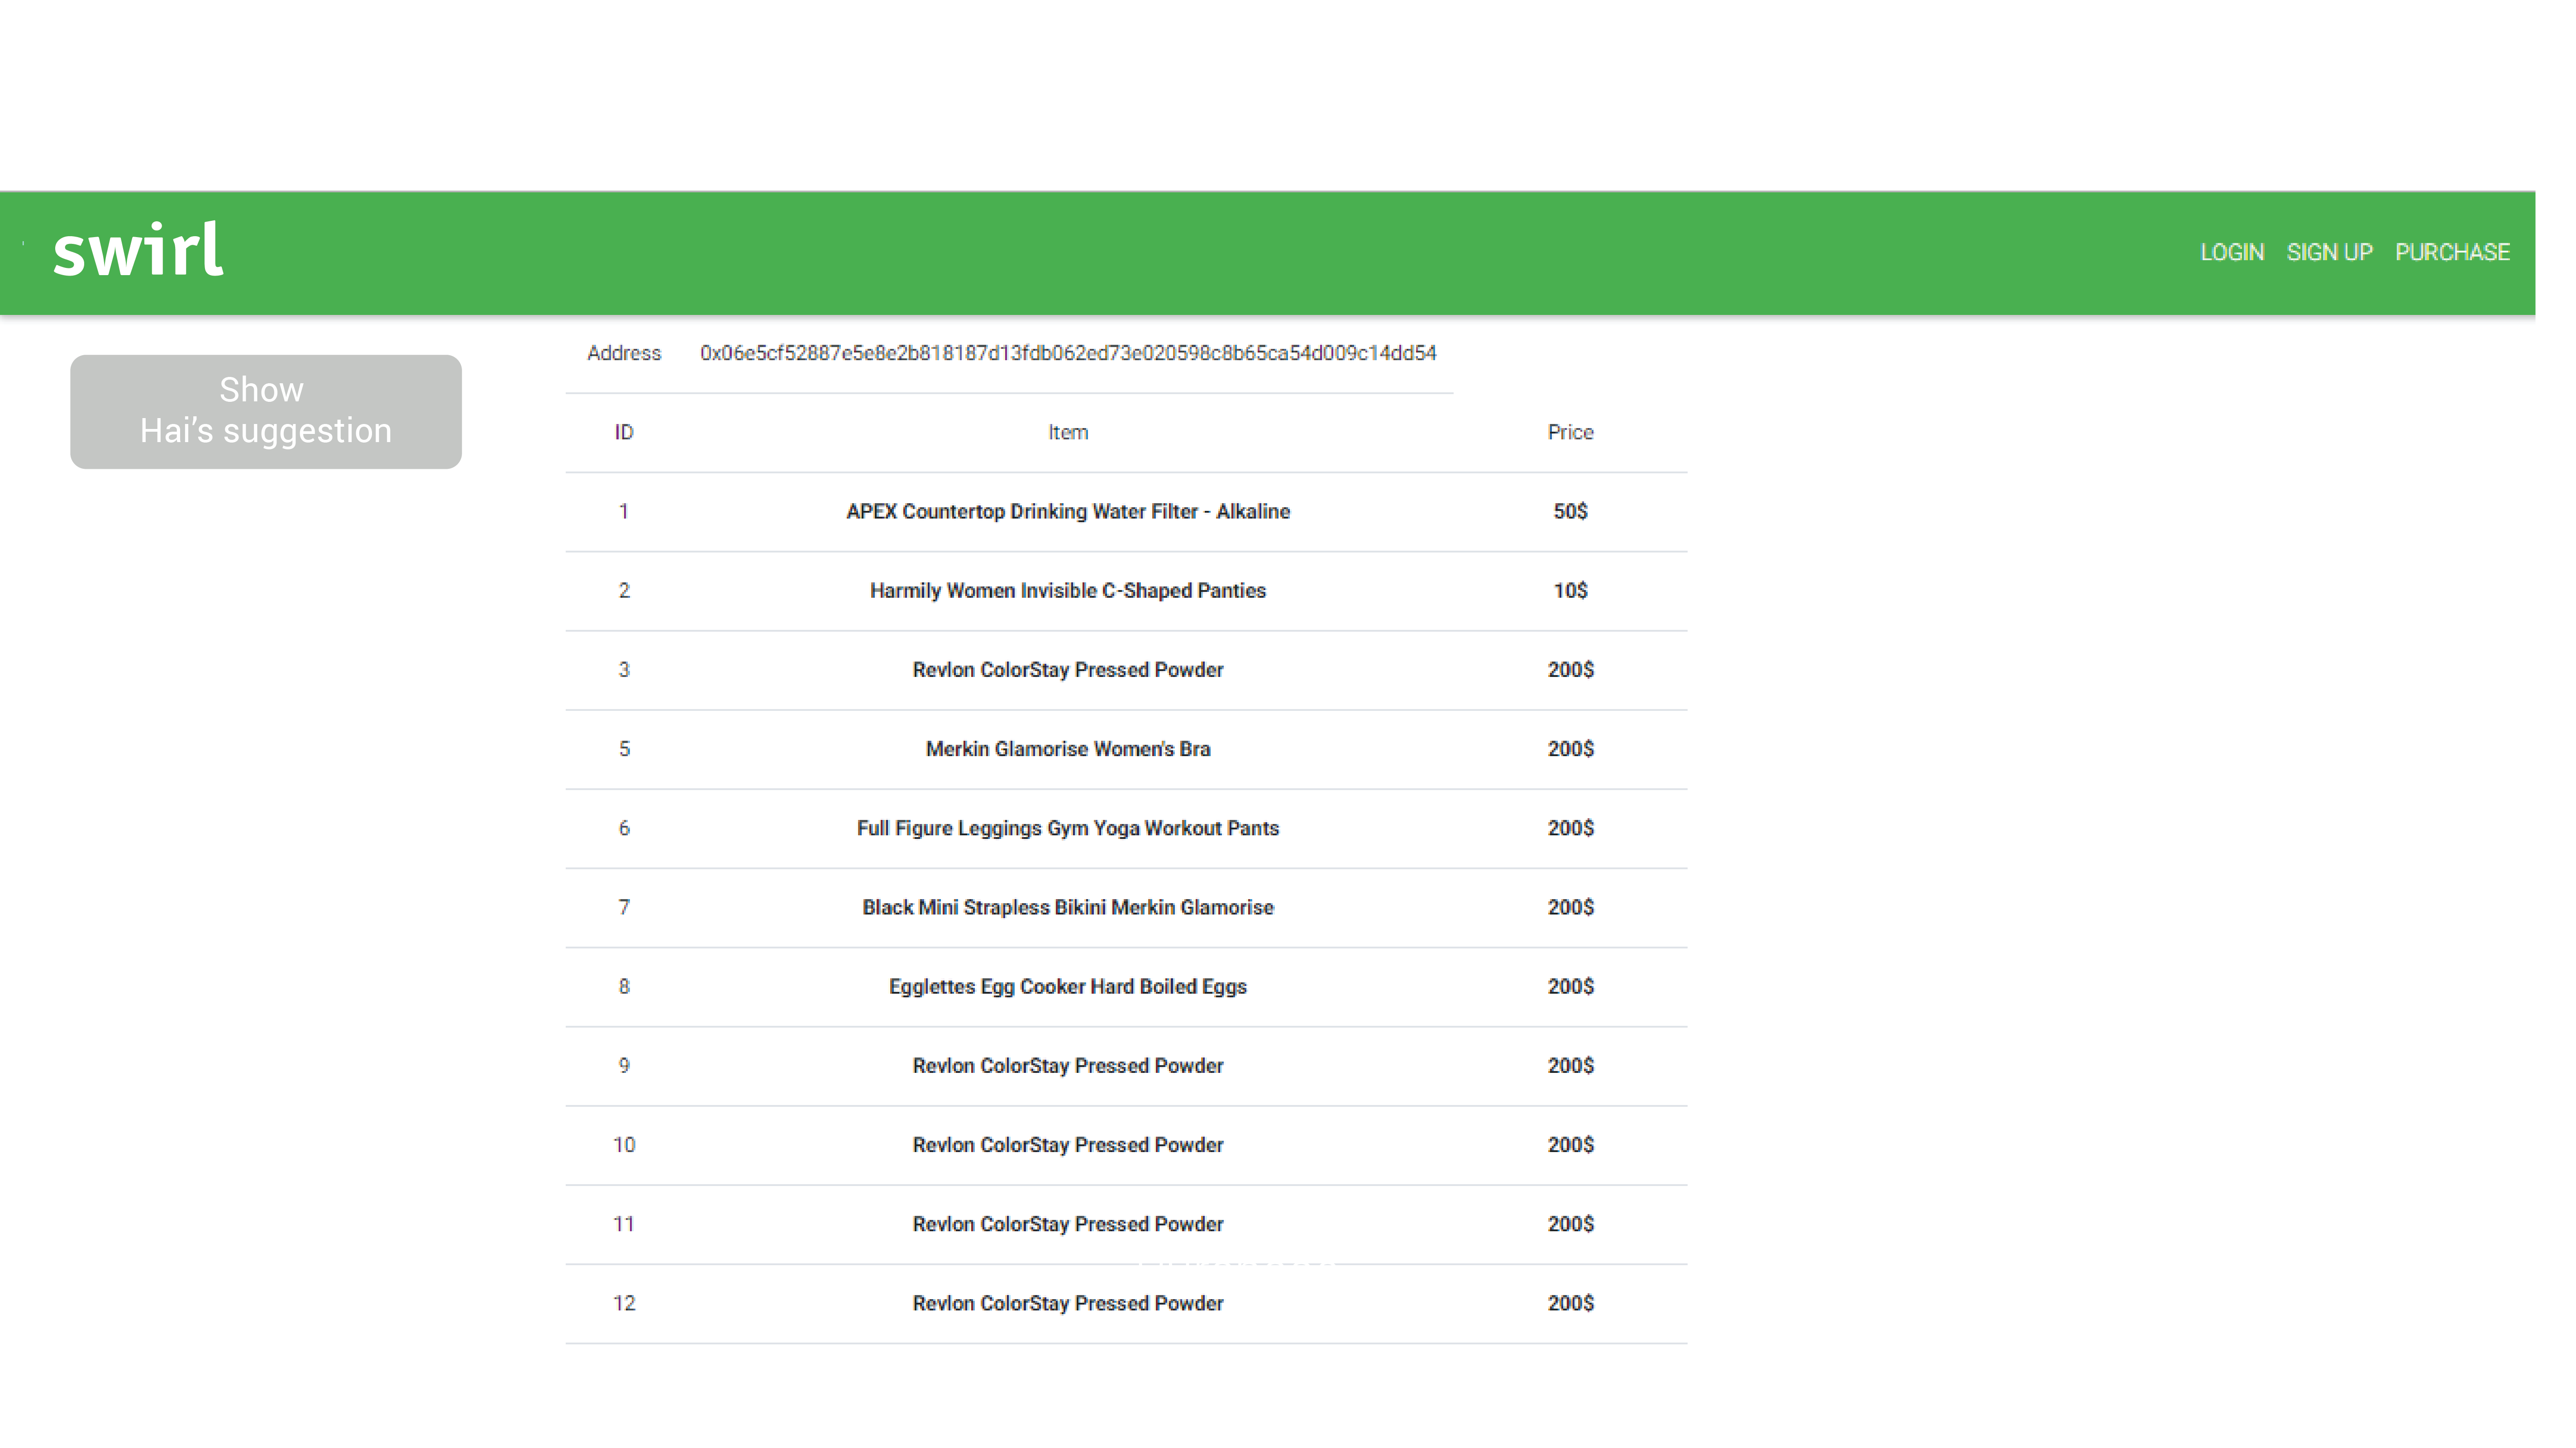The width and height of the screenshot is (2576, 1448).
Task: Select APEX Countertop Drinking Water Filter item
Action: [1067, 511]
